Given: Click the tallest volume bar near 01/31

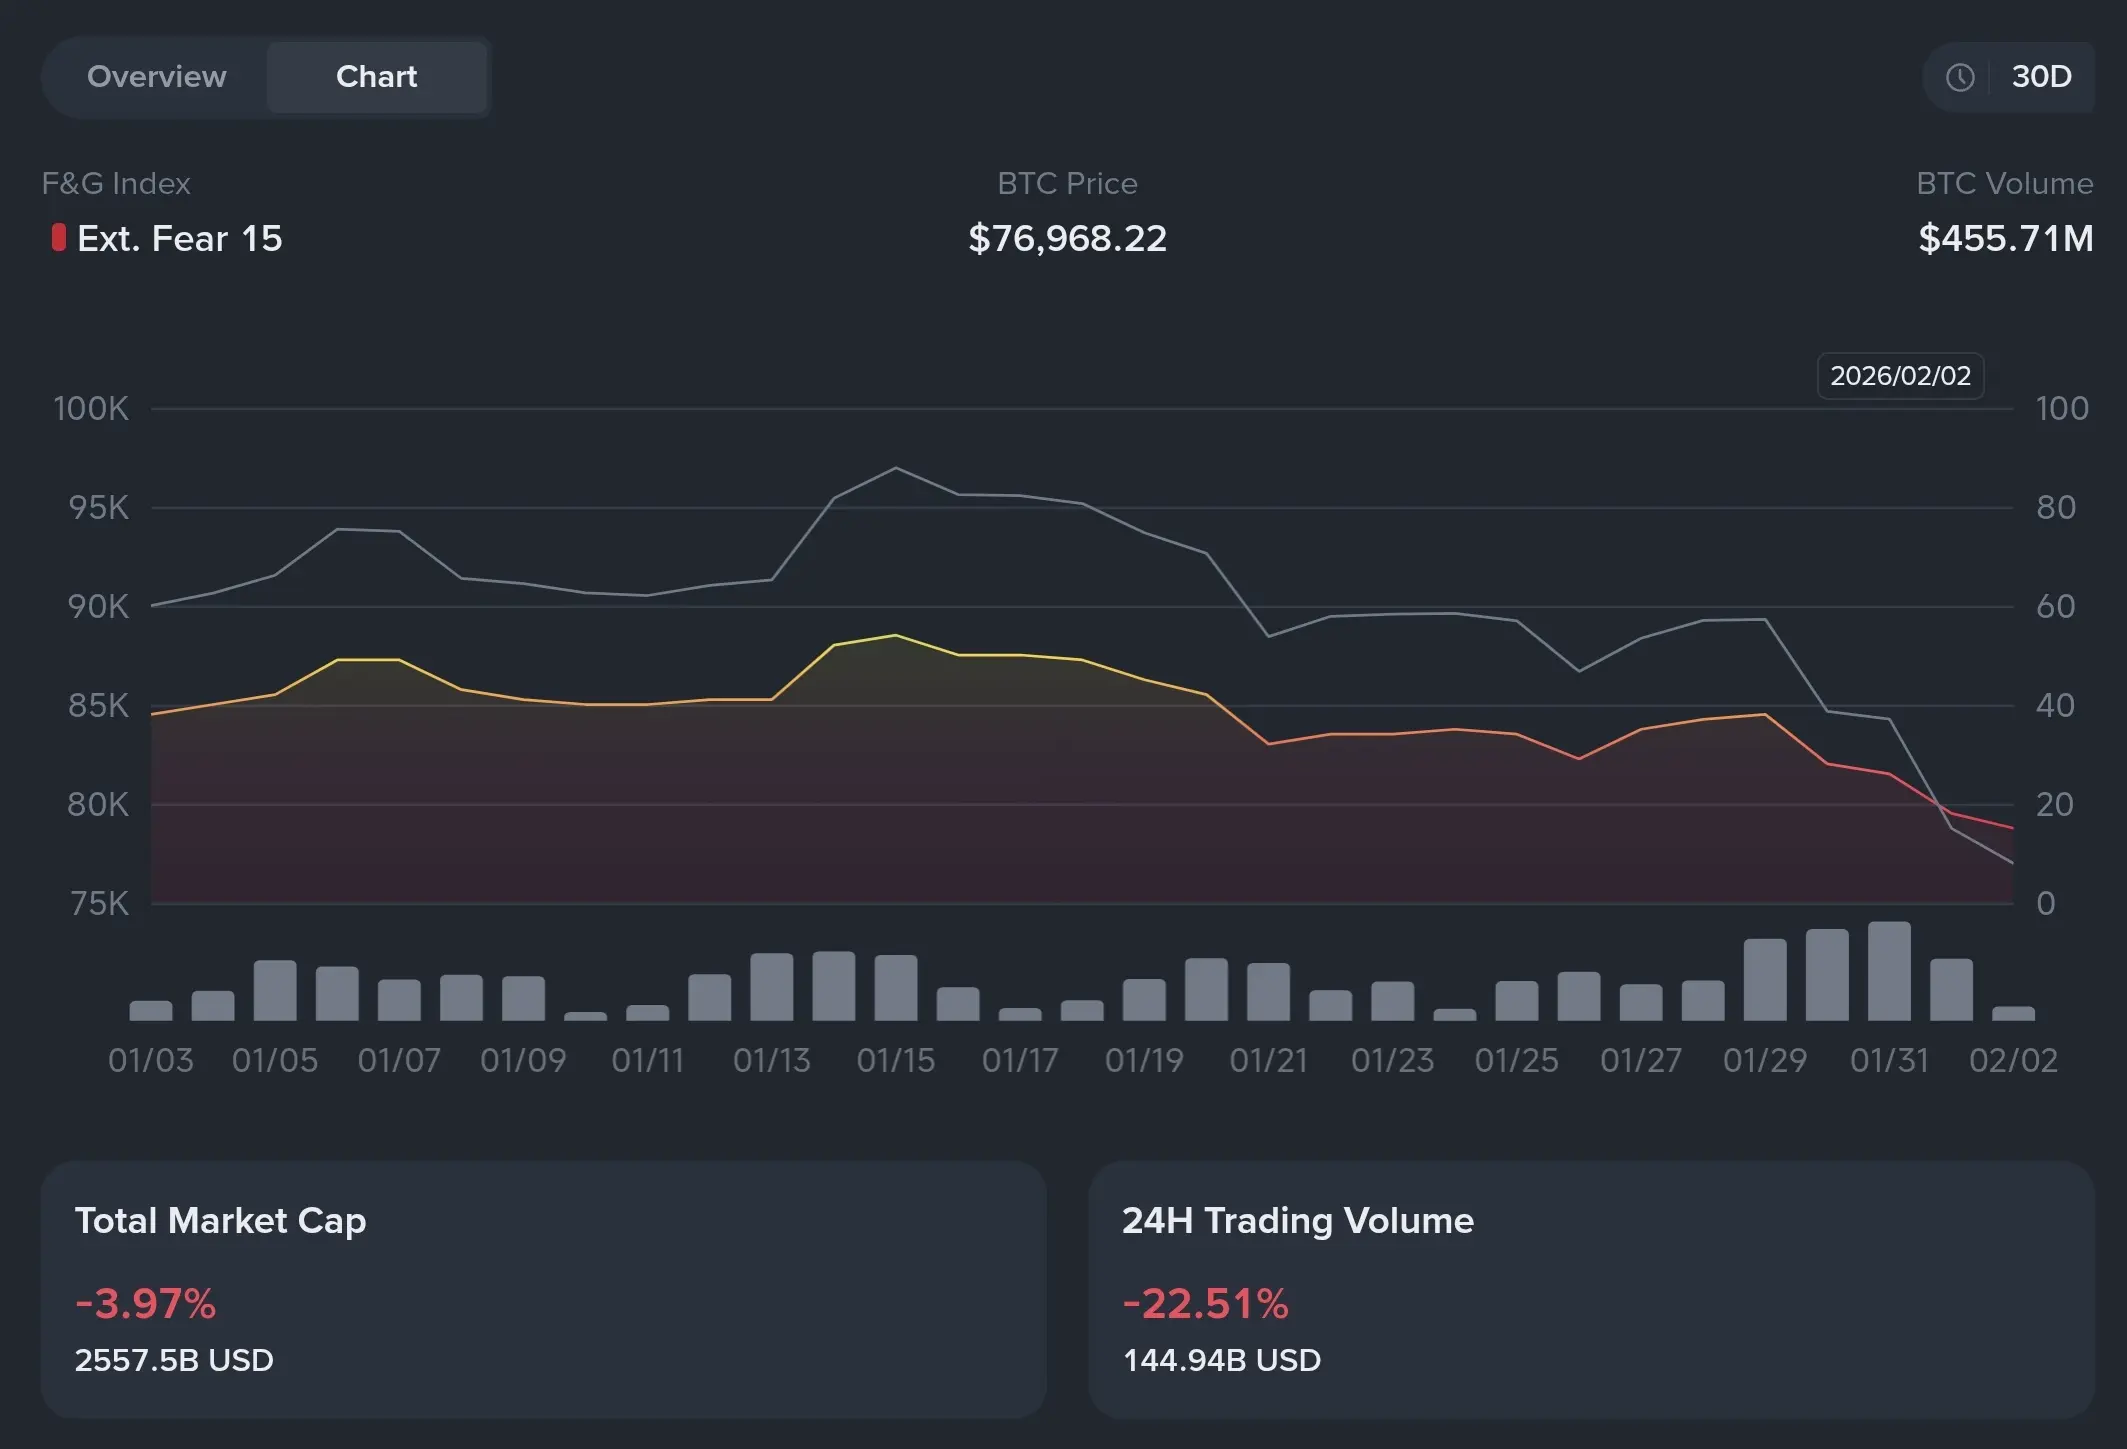Looking at the screenshot, I should click(1888, 971).
